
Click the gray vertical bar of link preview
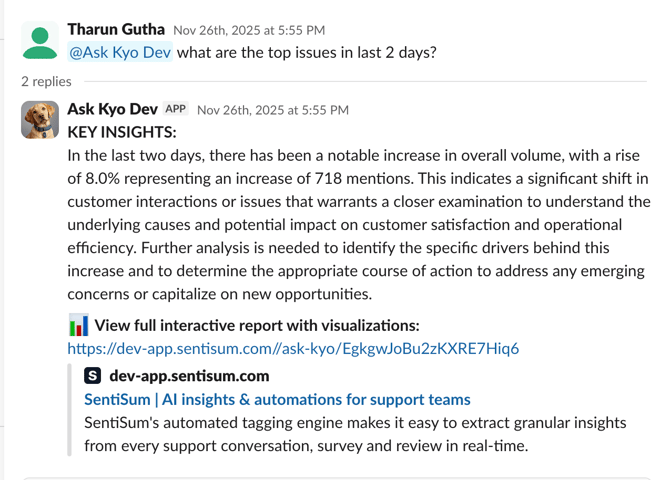pos(70,410)
